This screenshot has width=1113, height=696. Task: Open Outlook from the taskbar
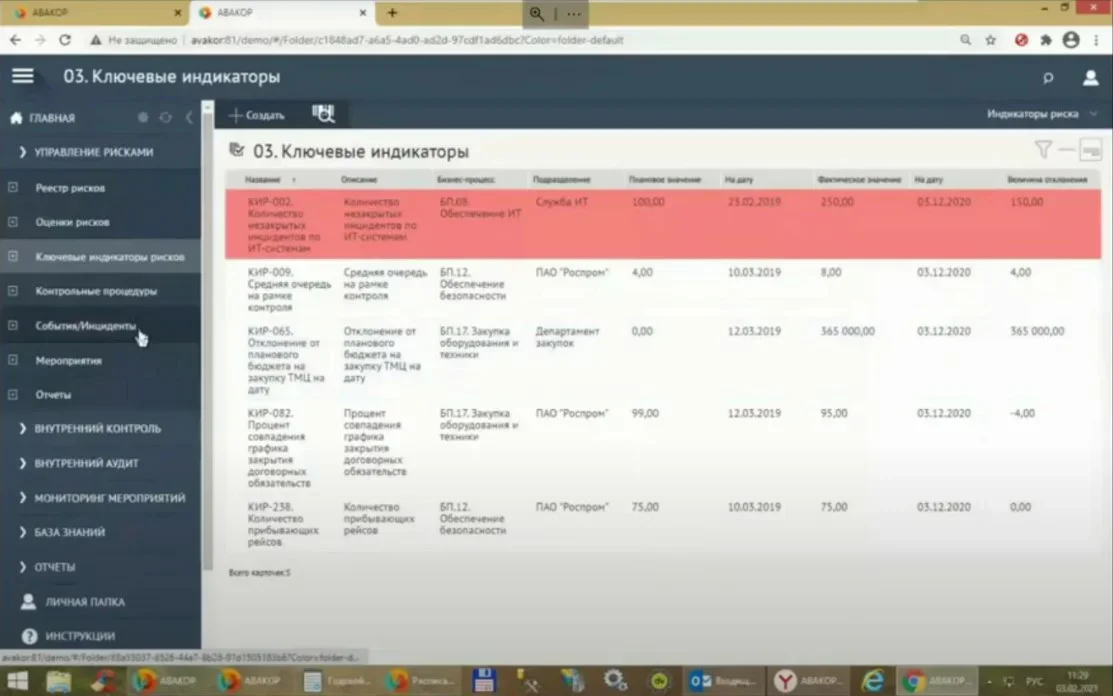pos(723,681)
